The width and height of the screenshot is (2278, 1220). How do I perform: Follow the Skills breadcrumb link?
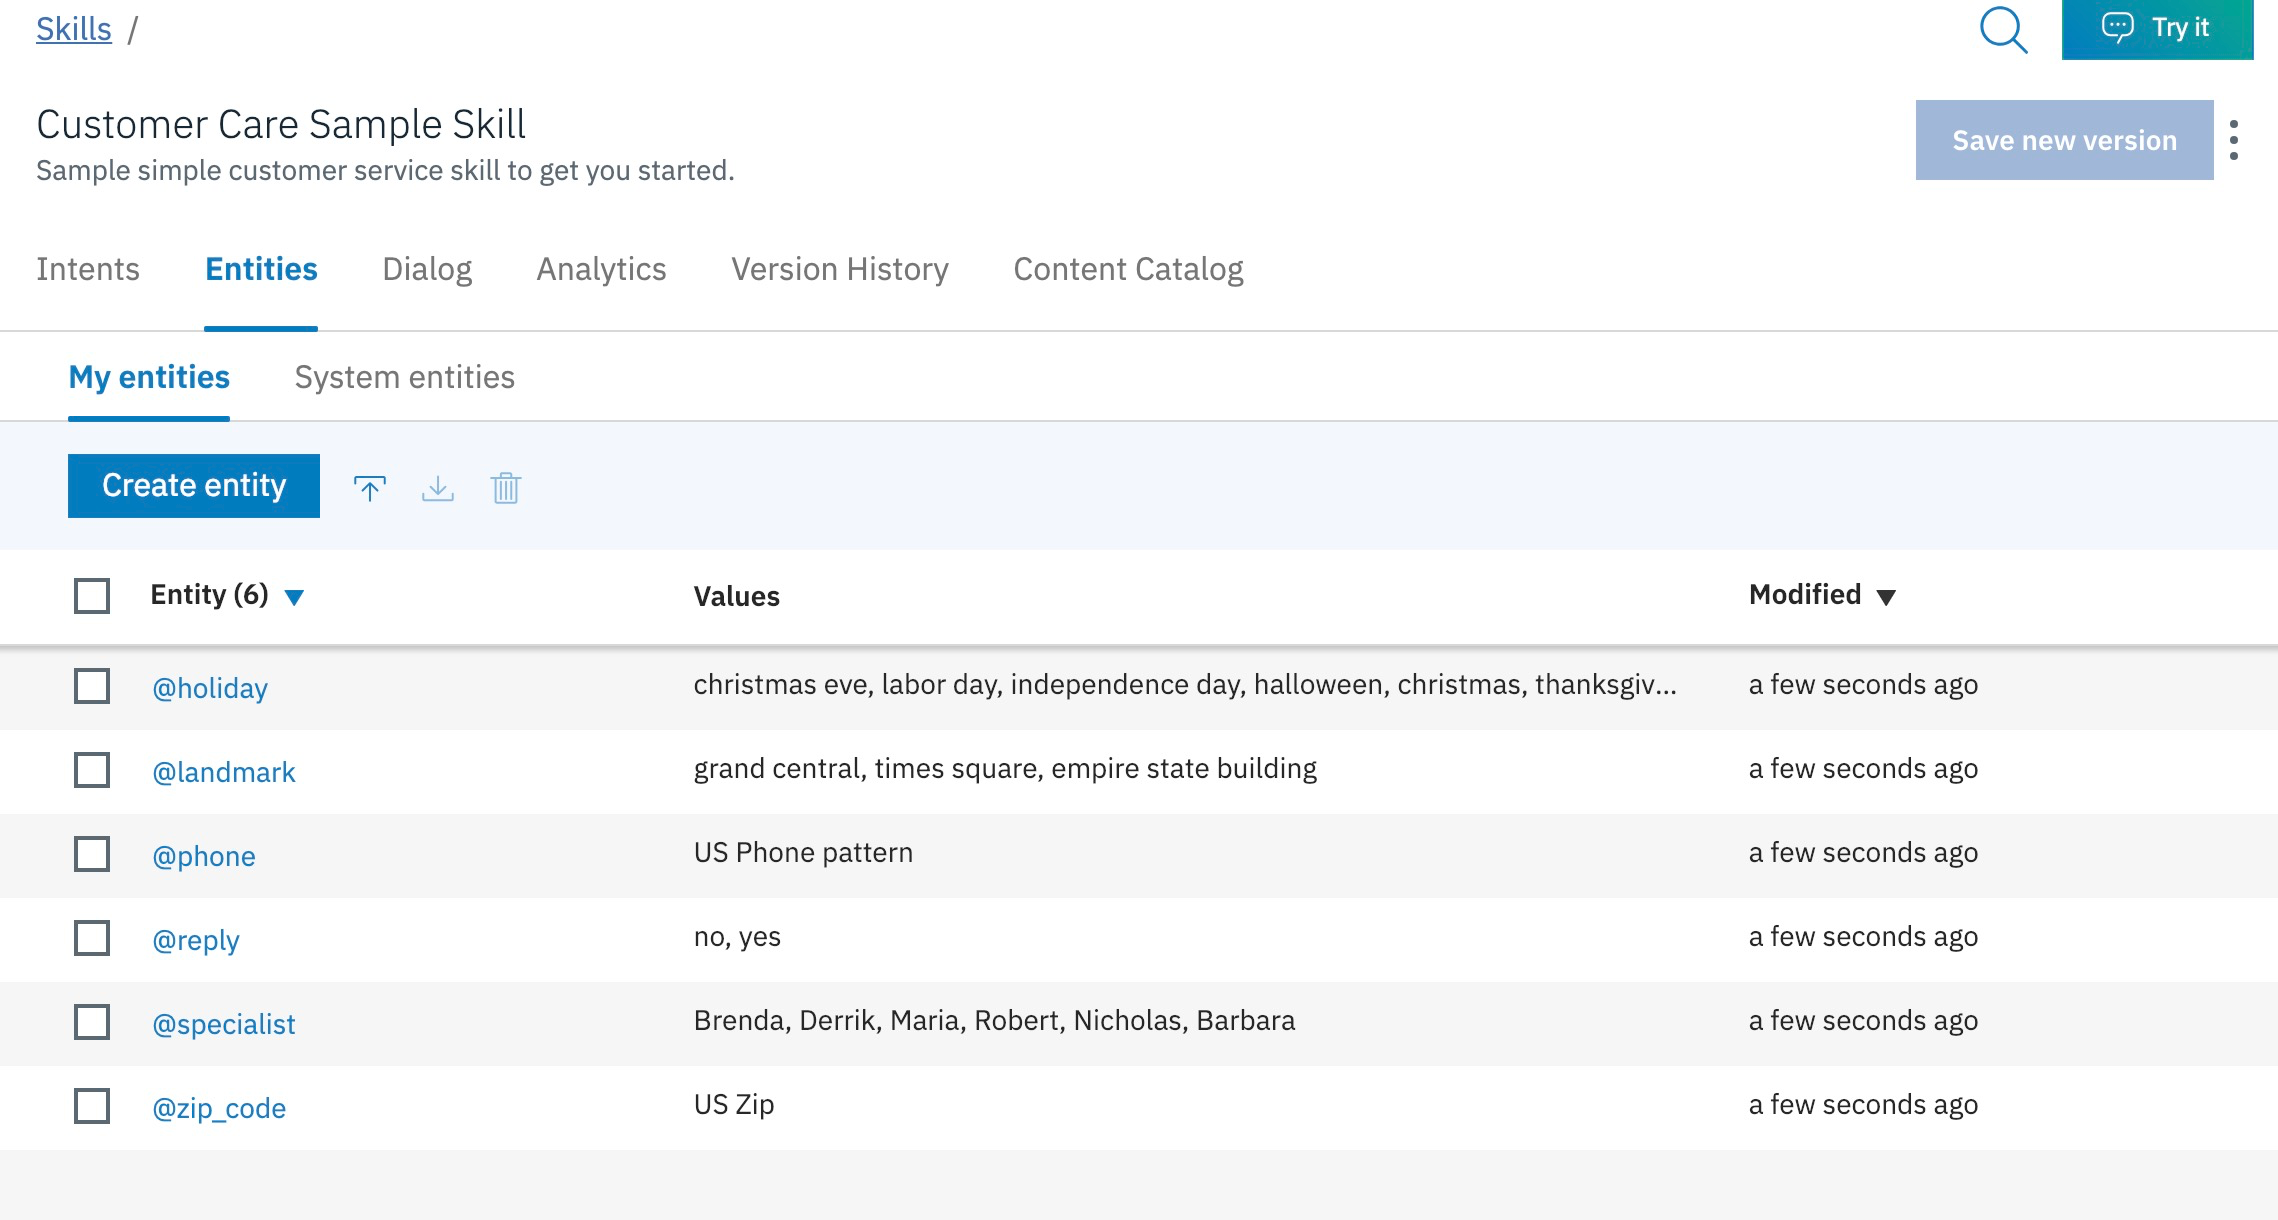click(74, 29)
